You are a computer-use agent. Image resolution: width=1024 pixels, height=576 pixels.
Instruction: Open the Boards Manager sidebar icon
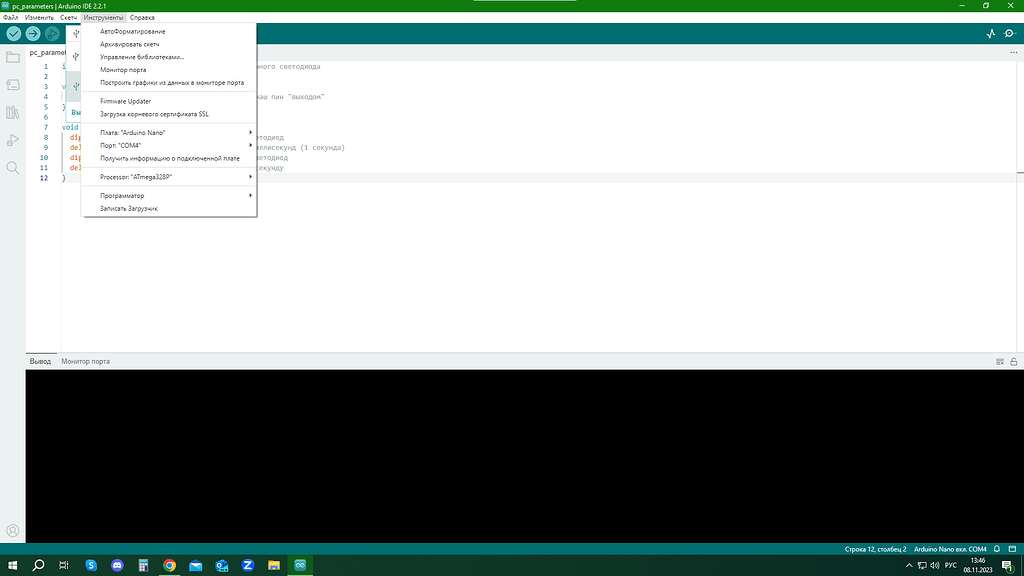tap(13, 85)
